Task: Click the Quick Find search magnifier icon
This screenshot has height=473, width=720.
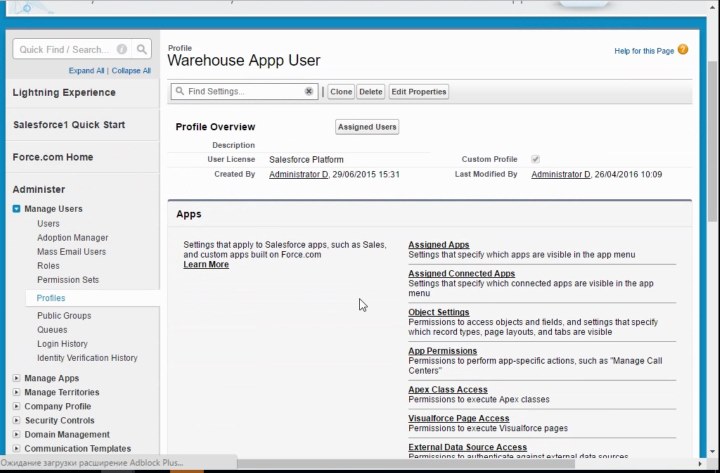Action: coord(141,49)
